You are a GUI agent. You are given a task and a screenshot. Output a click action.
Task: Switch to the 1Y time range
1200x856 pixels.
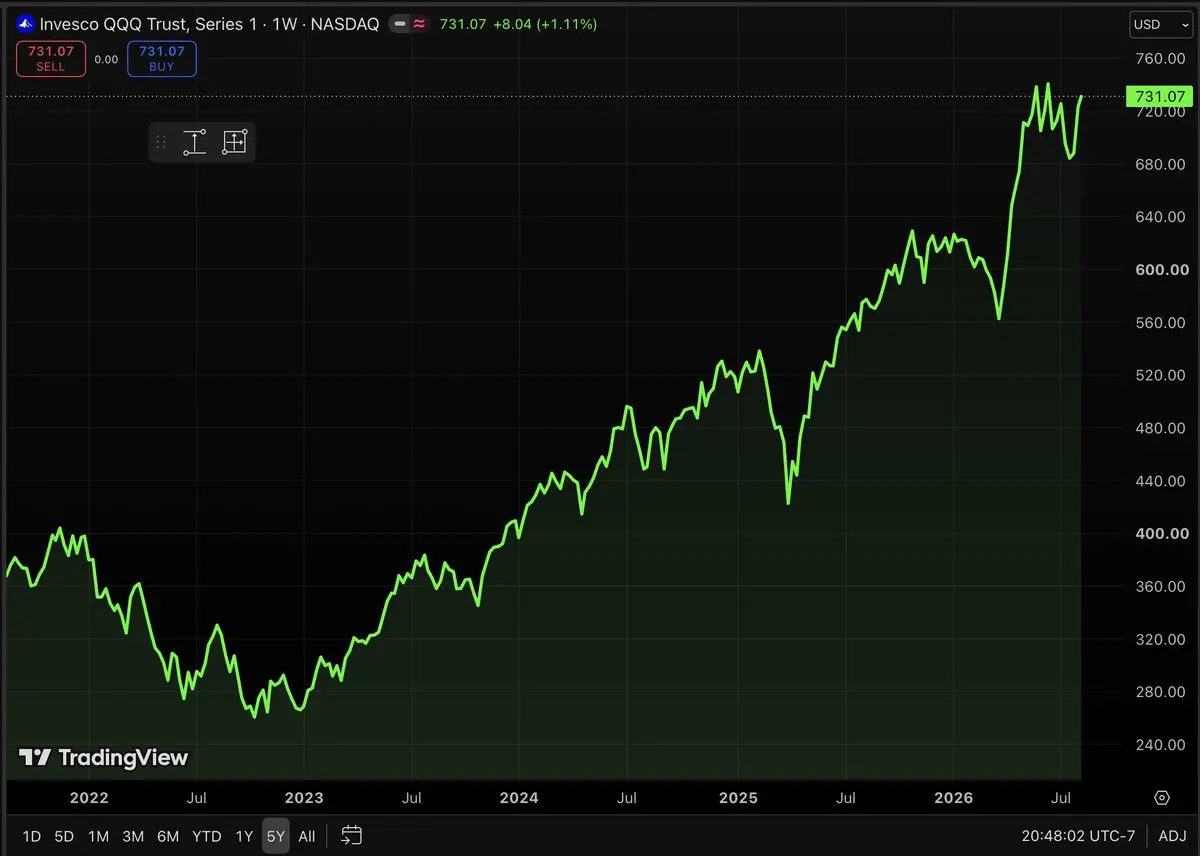click(244, 836)
